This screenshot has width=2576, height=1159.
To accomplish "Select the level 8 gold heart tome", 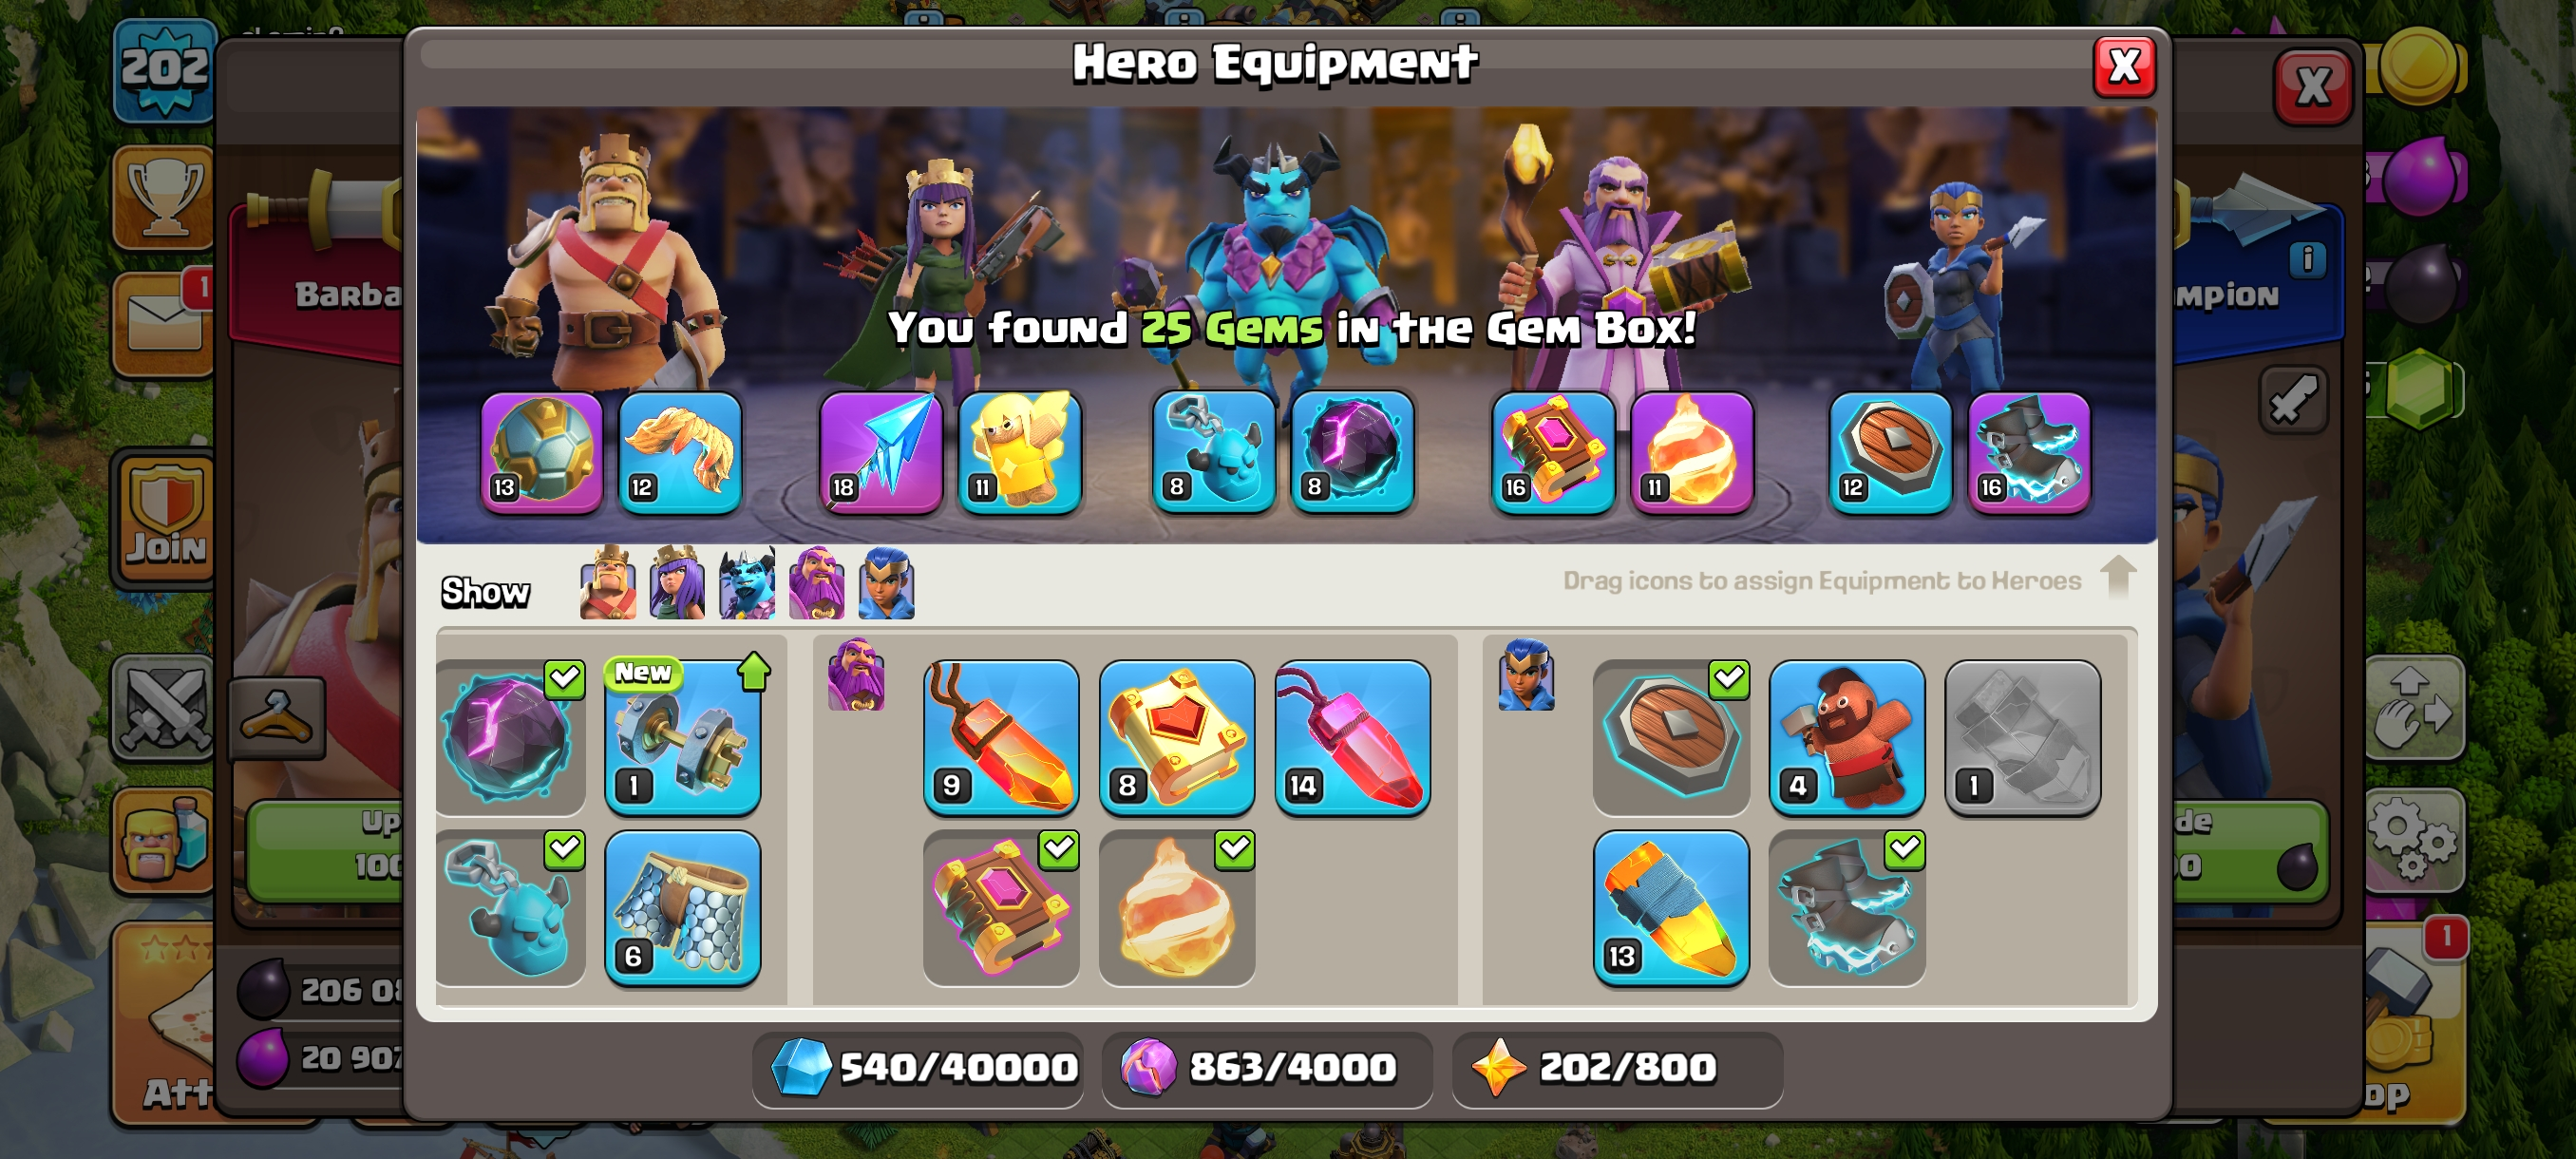I will pyautogui.click(x=1177, y=737).
